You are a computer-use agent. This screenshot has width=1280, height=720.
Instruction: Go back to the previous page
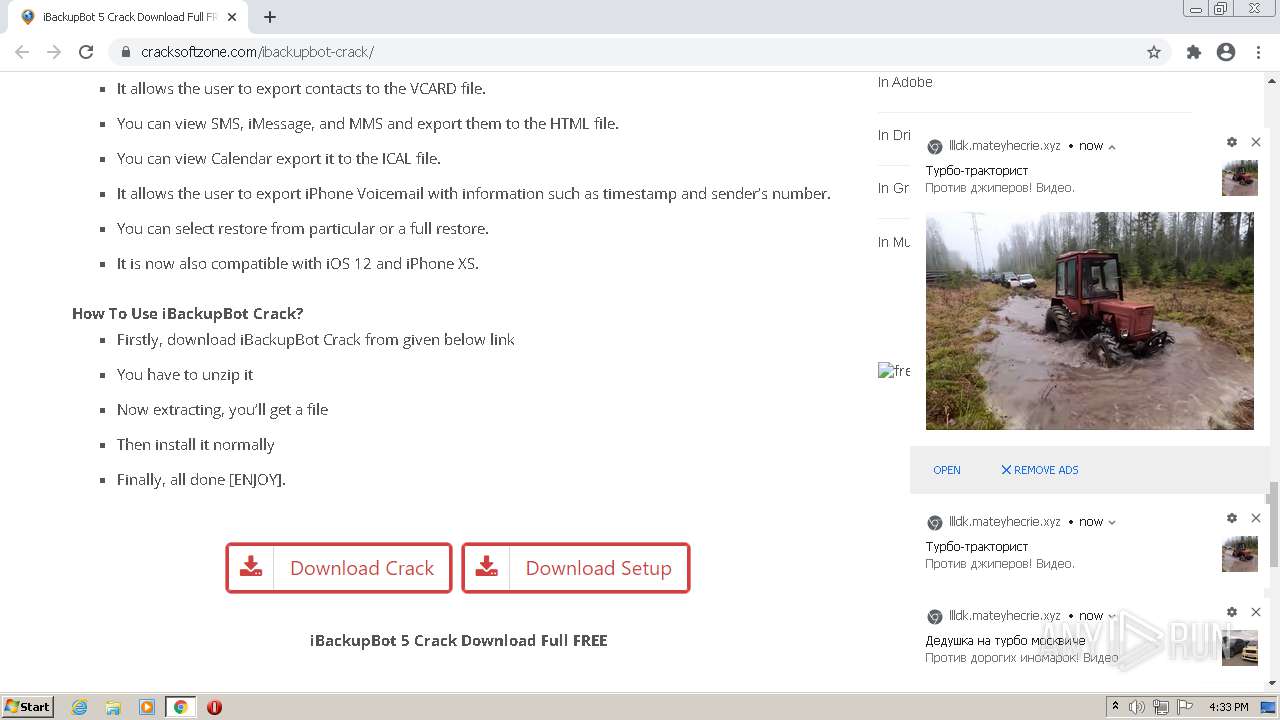pos(22,52)
